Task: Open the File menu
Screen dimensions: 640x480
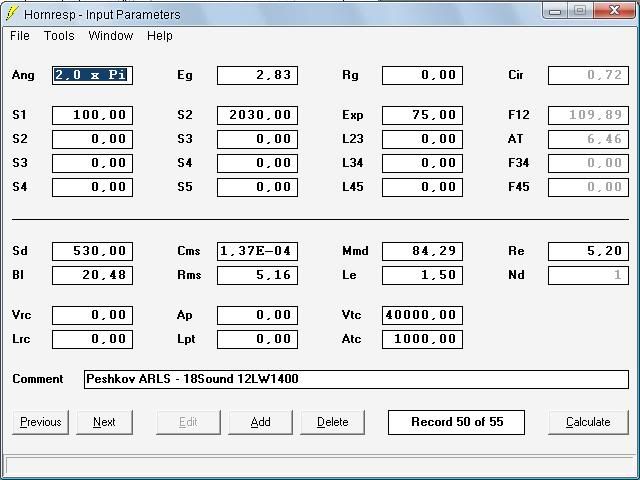Action: pos(20,36)
